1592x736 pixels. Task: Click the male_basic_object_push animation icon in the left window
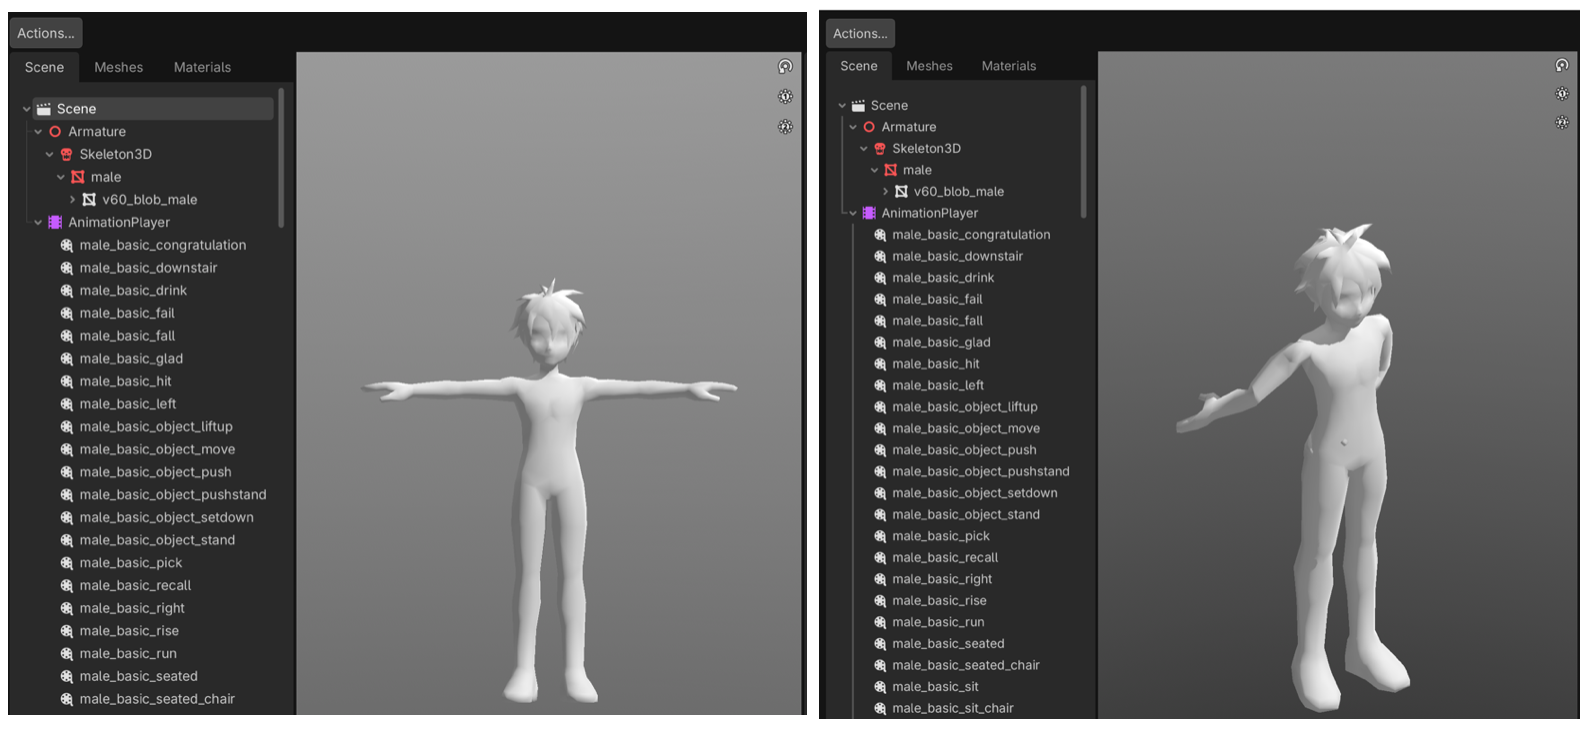[66, 472]
